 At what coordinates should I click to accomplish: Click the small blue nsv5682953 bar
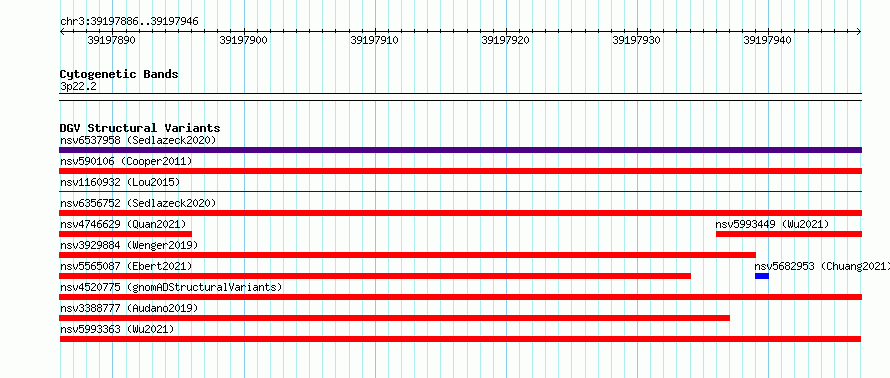pos(762,276)
